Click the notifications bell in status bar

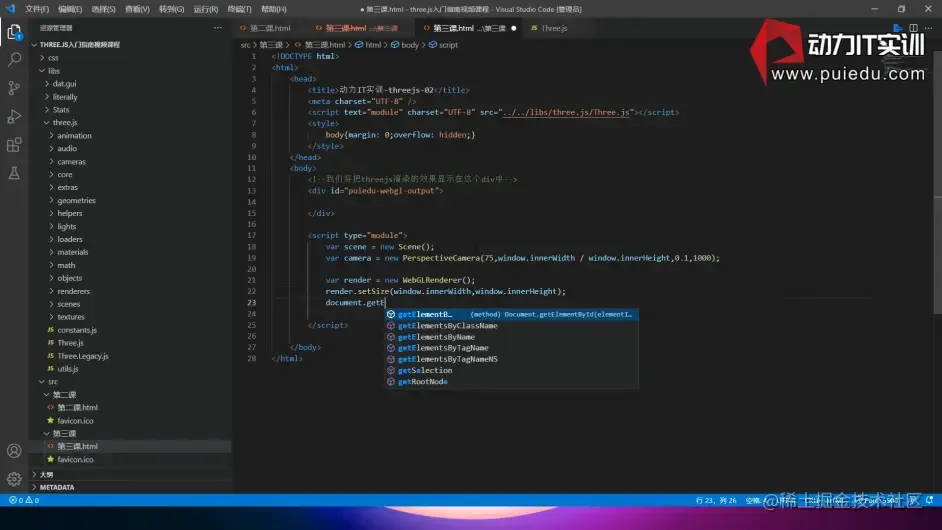(929, 500)
